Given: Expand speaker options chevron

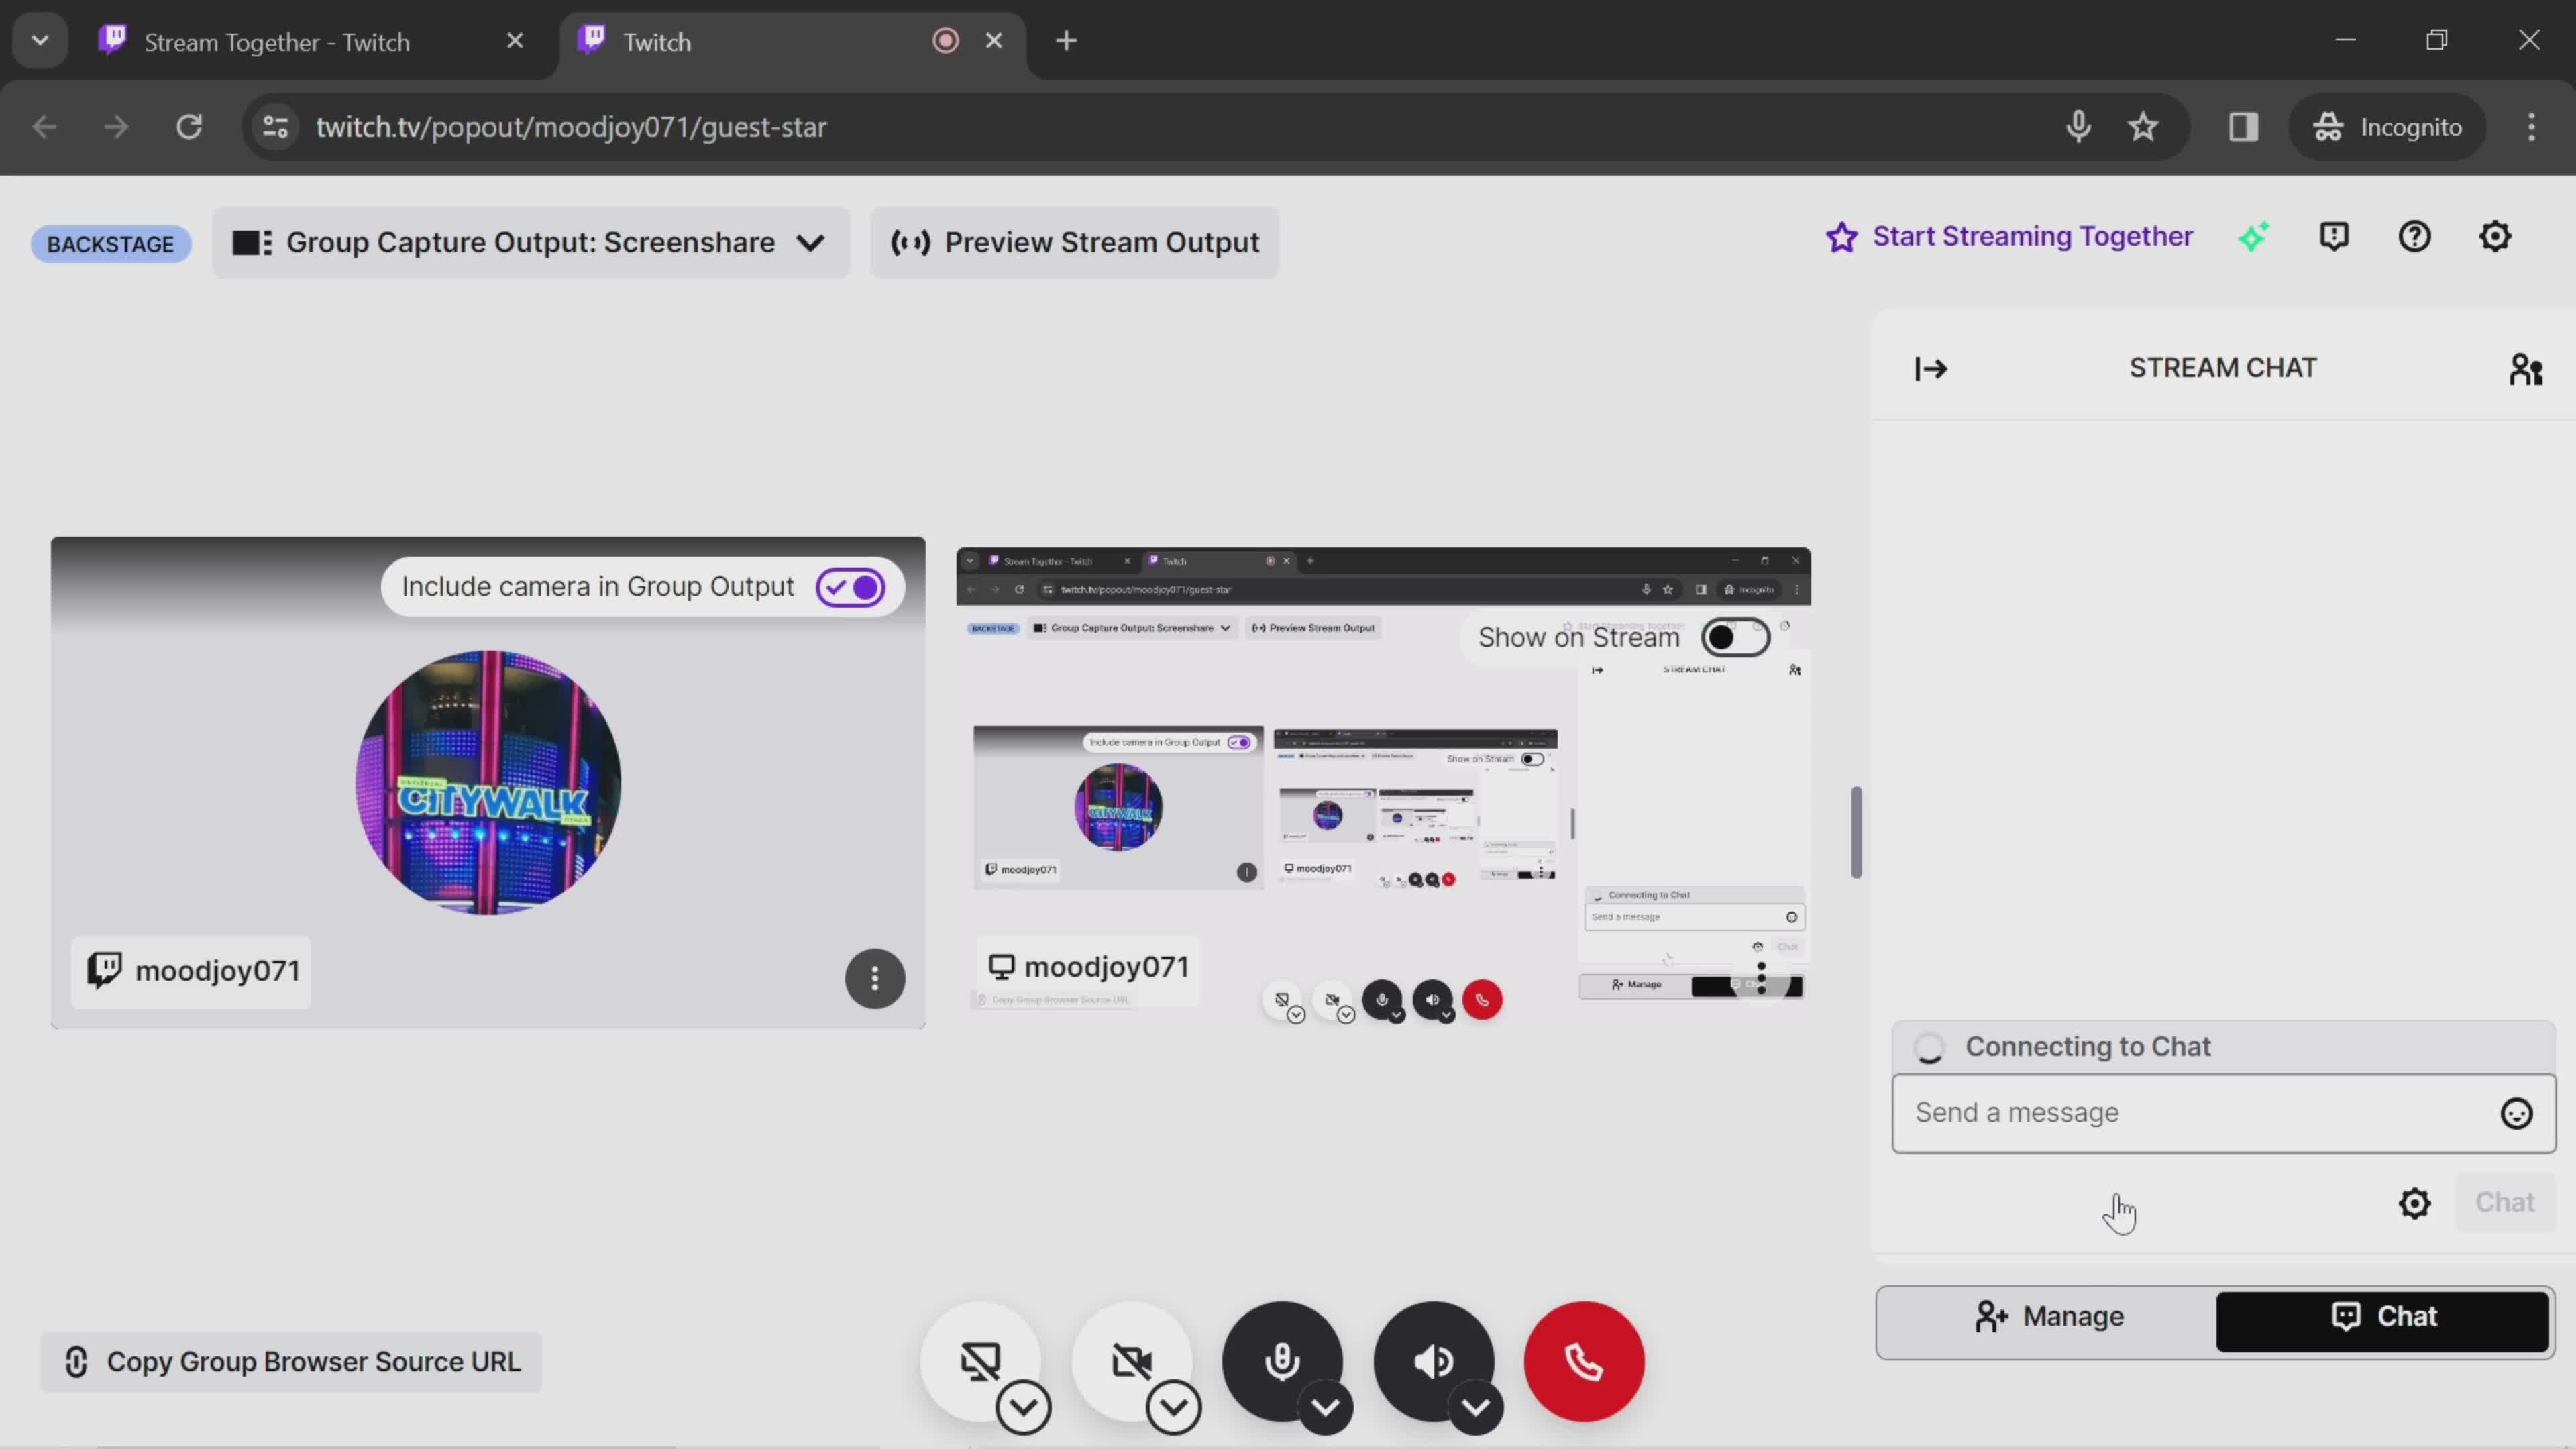Looking at the screenshot, I should pyautogui.click(x=1476, y=1407).
